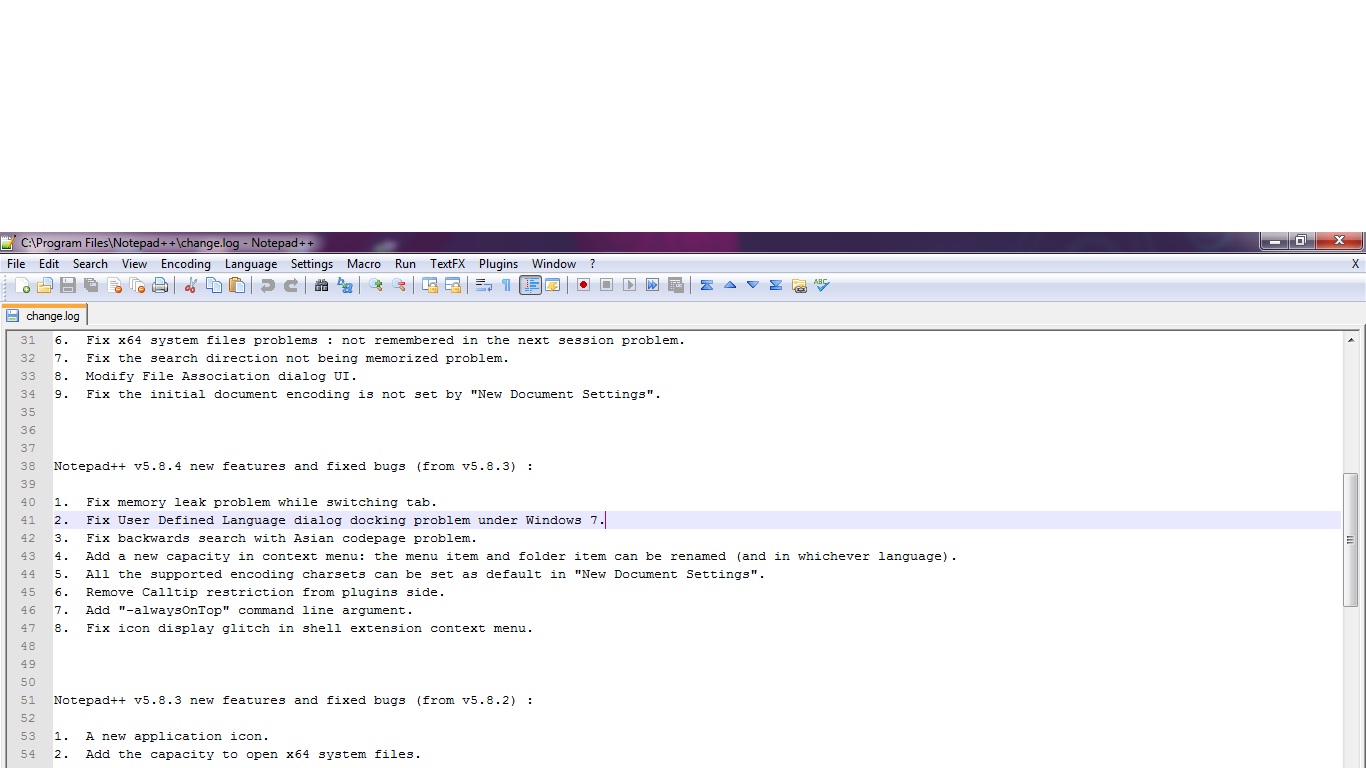Click the Save All icon
1366x768 pixels.
coord(91,286)
